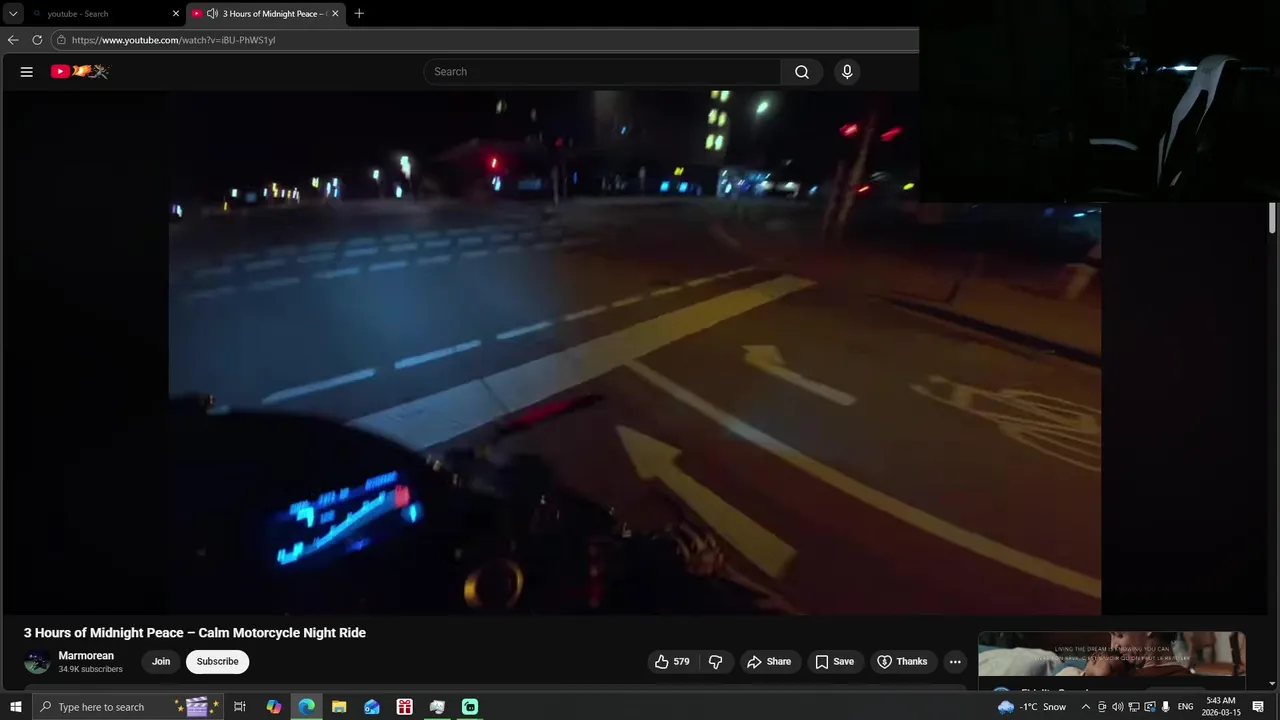Click the video title text

pyautogui.click(x=195, y=633)
